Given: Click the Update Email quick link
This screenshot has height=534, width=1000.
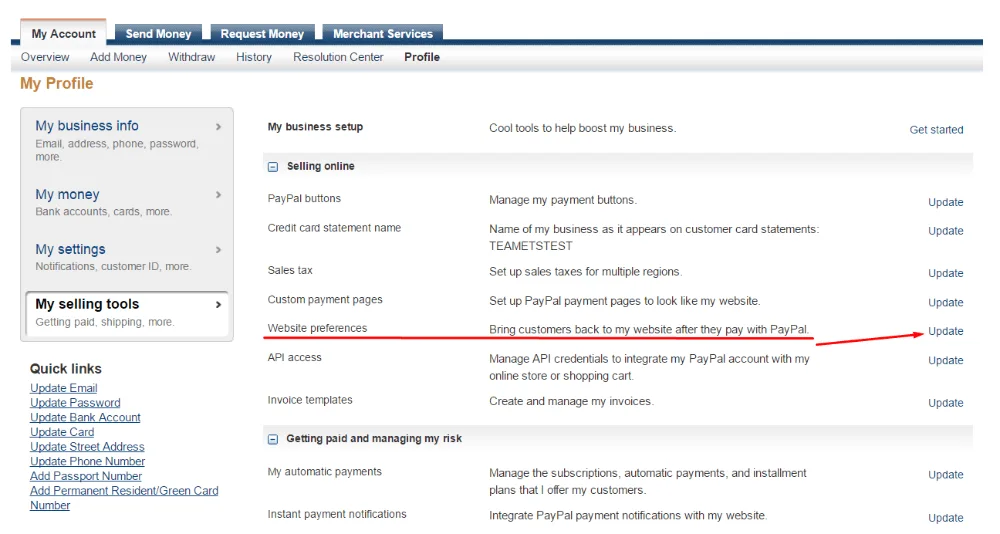Looking at the screenshot, I should click(x=63, y=388).
